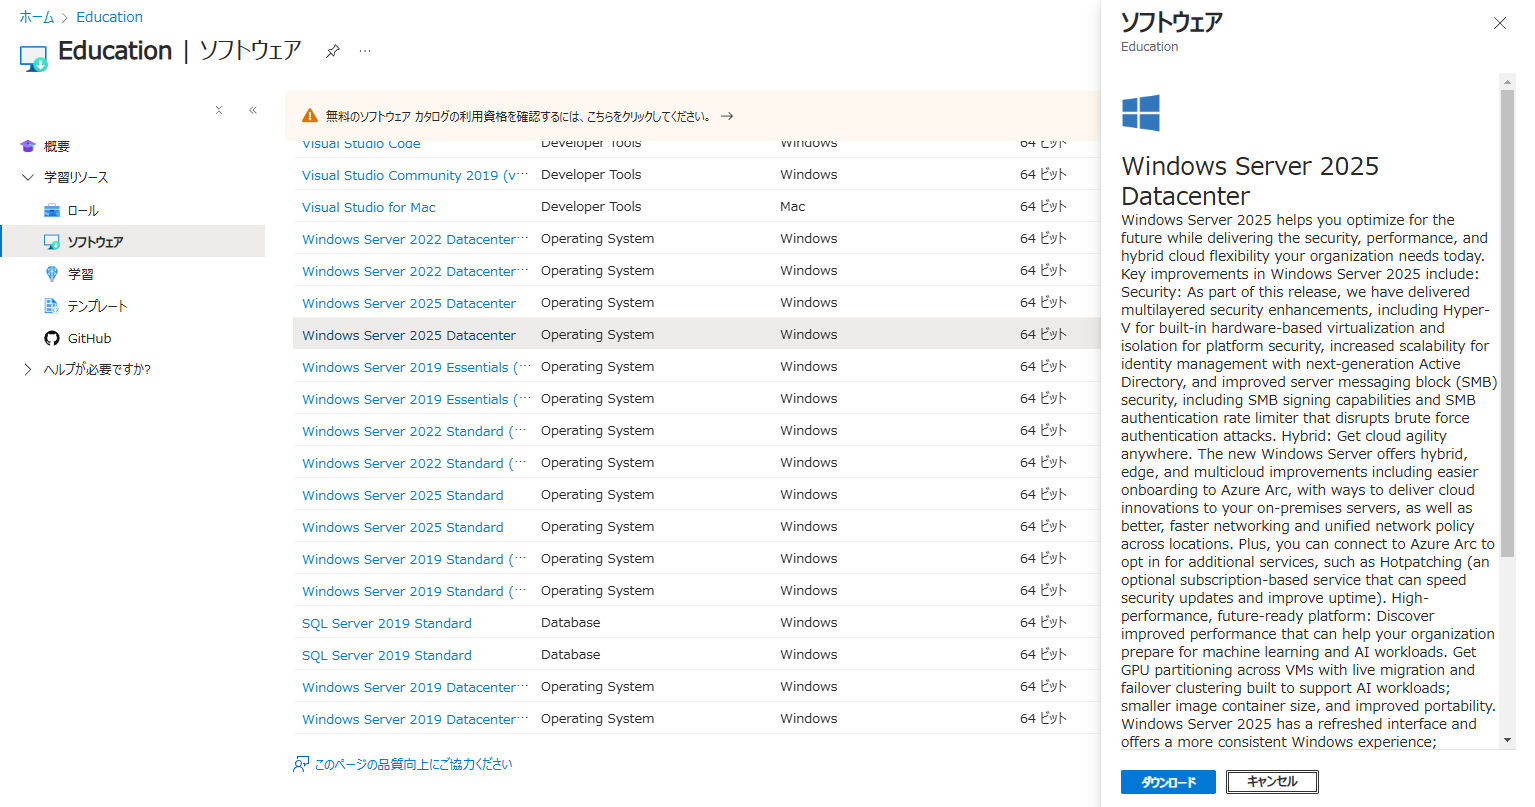Open the ellipsis more options menu
This screenshot has width=1535, height=807.
[365, 51]
